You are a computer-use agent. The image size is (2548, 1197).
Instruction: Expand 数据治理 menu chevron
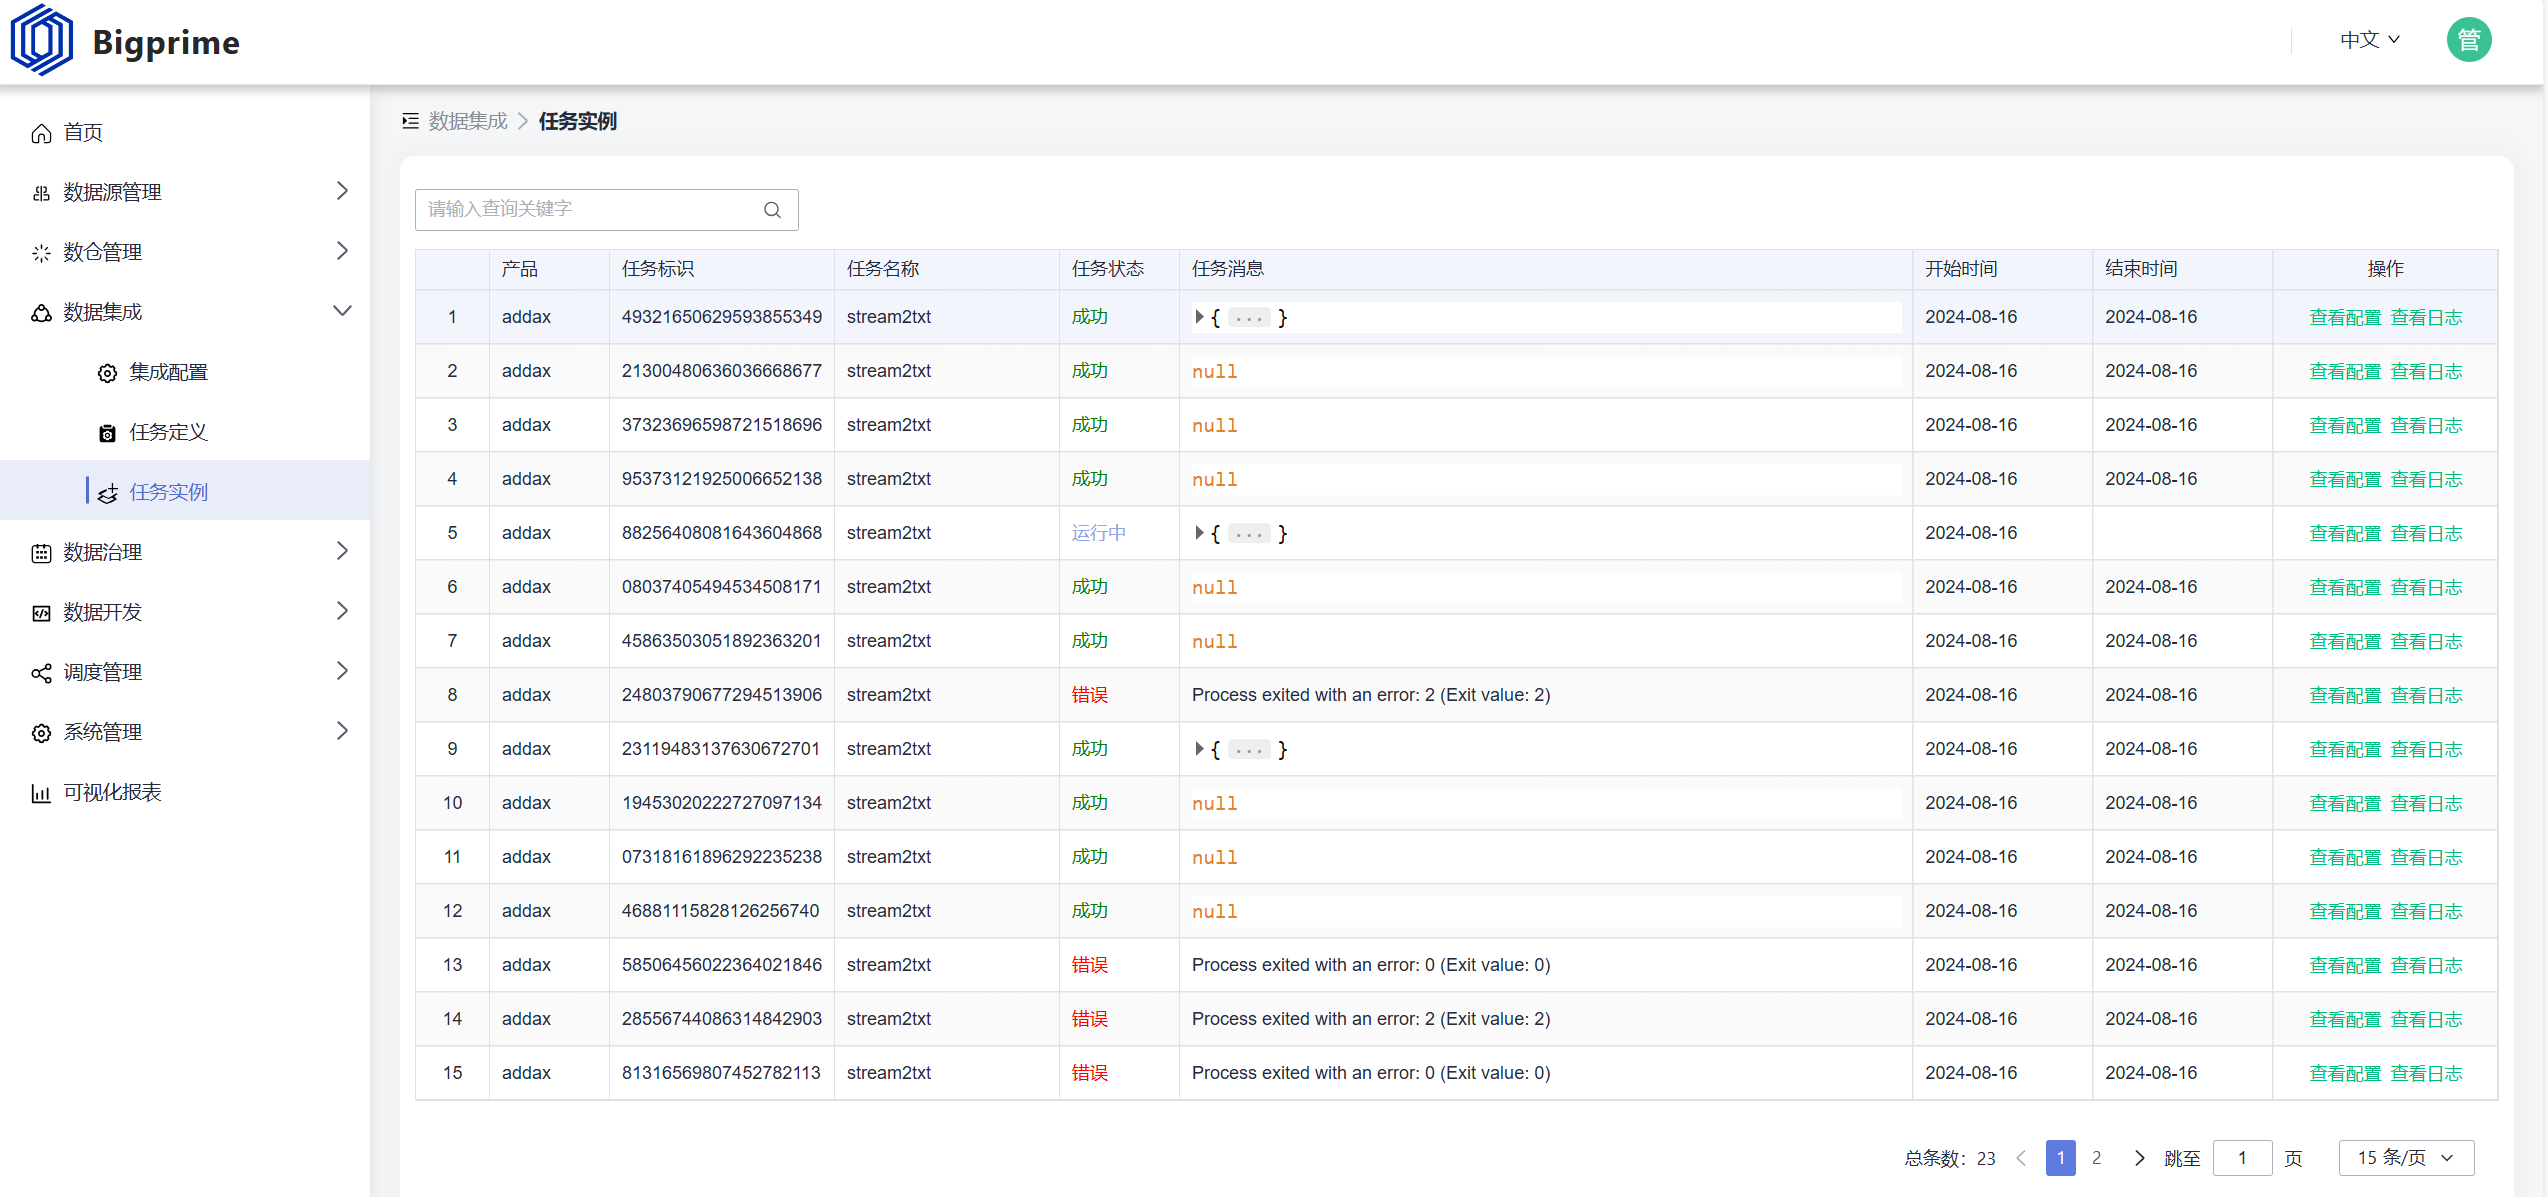pos(342,551)
